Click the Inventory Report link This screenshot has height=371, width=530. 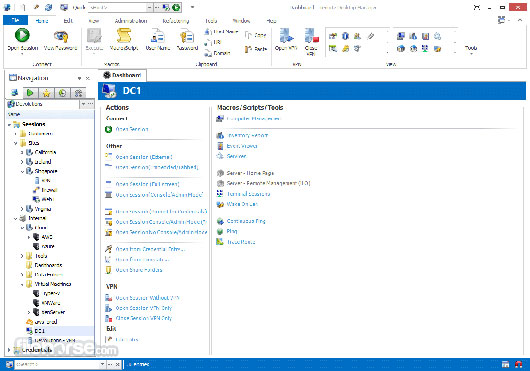point(247,135)
